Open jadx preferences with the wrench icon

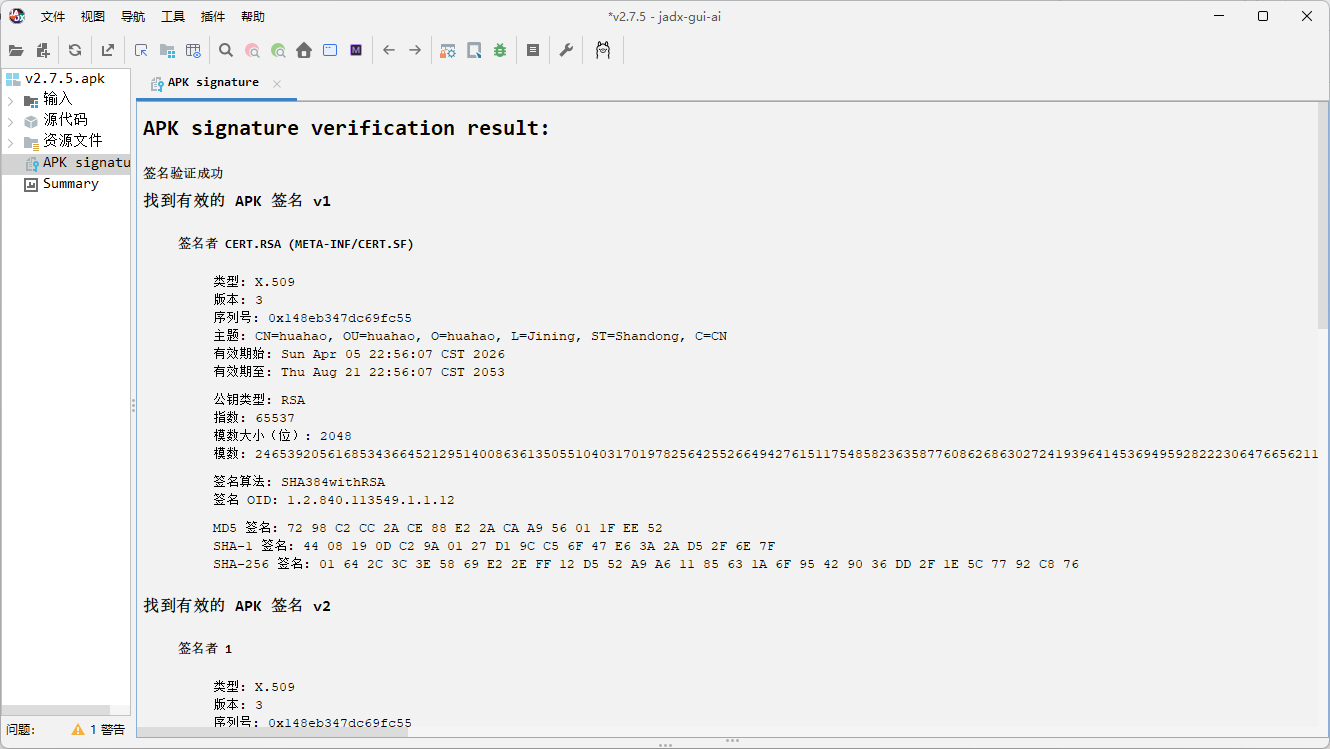566,49
